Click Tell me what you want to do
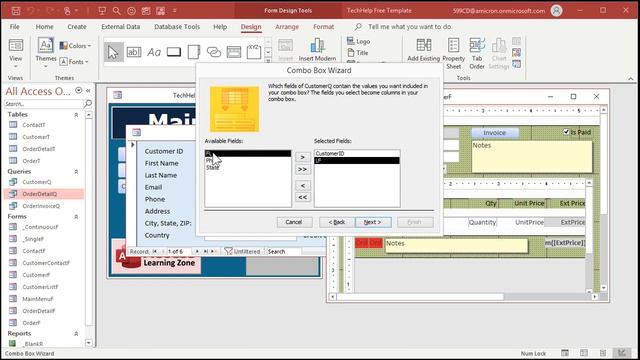The height and width of the screenshot is (360, 640). click(409, 27)
